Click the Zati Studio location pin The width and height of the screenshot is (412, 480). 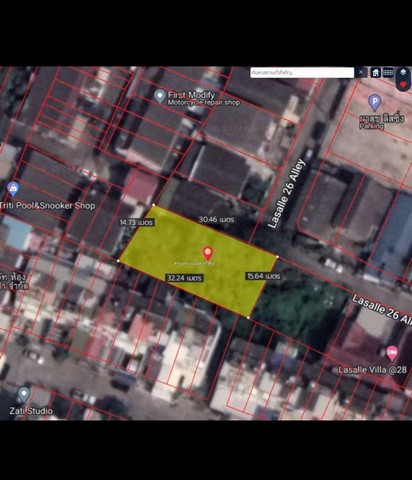[x=23, y=395]
